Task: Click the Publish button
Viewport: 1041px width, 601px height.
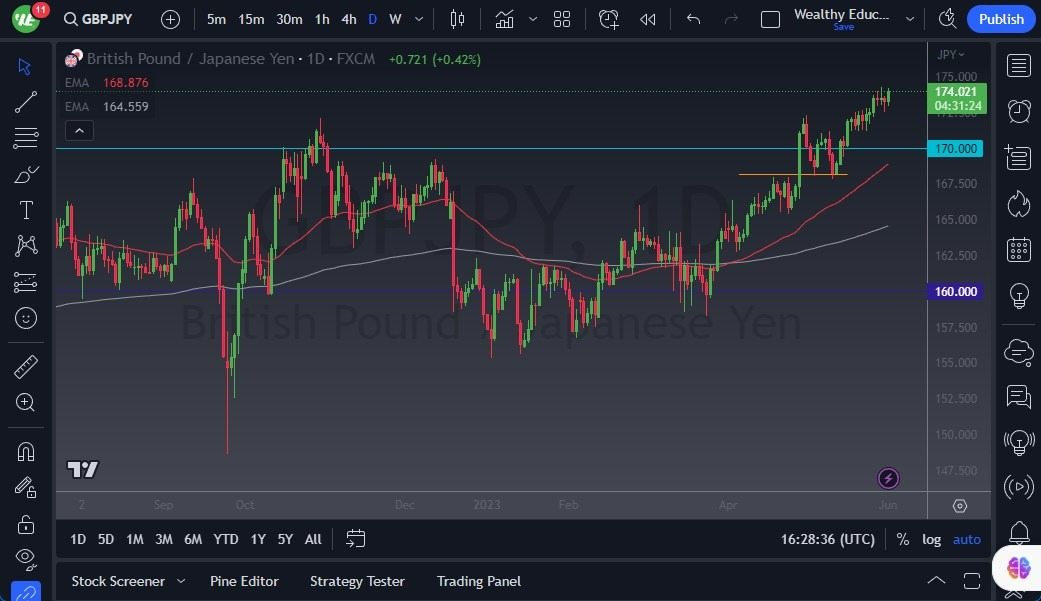Action: pos(1000,18)
